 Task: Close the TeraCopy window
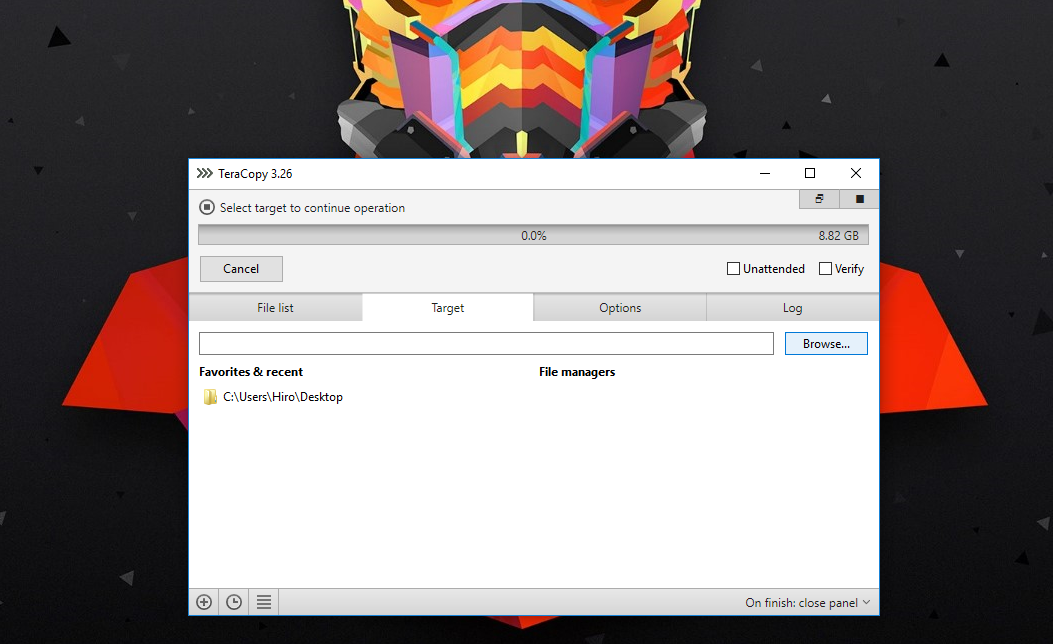tap(856, 173)
